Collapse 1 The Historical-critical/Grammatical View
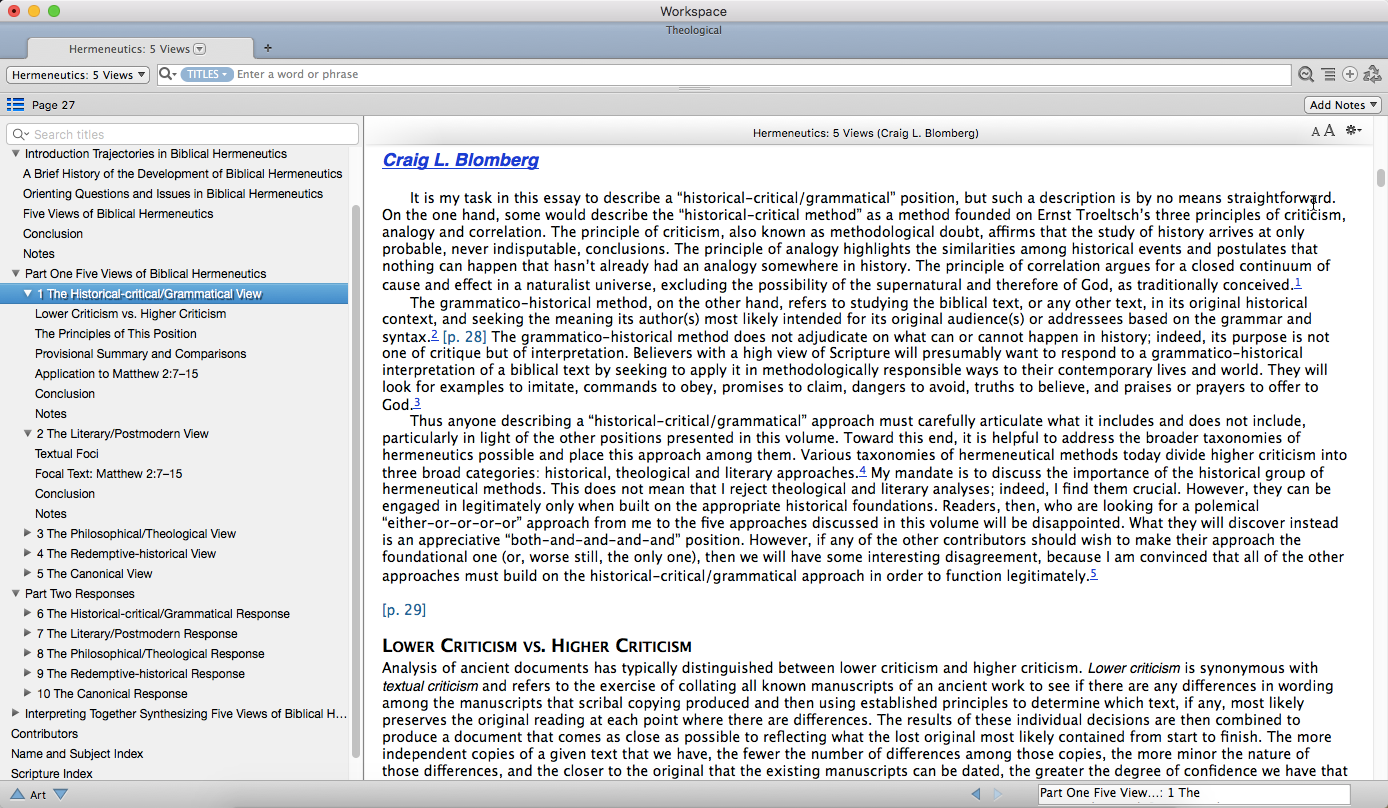Image resolution: width=1388 pixels, height=808 pixels. coord(28,294)
